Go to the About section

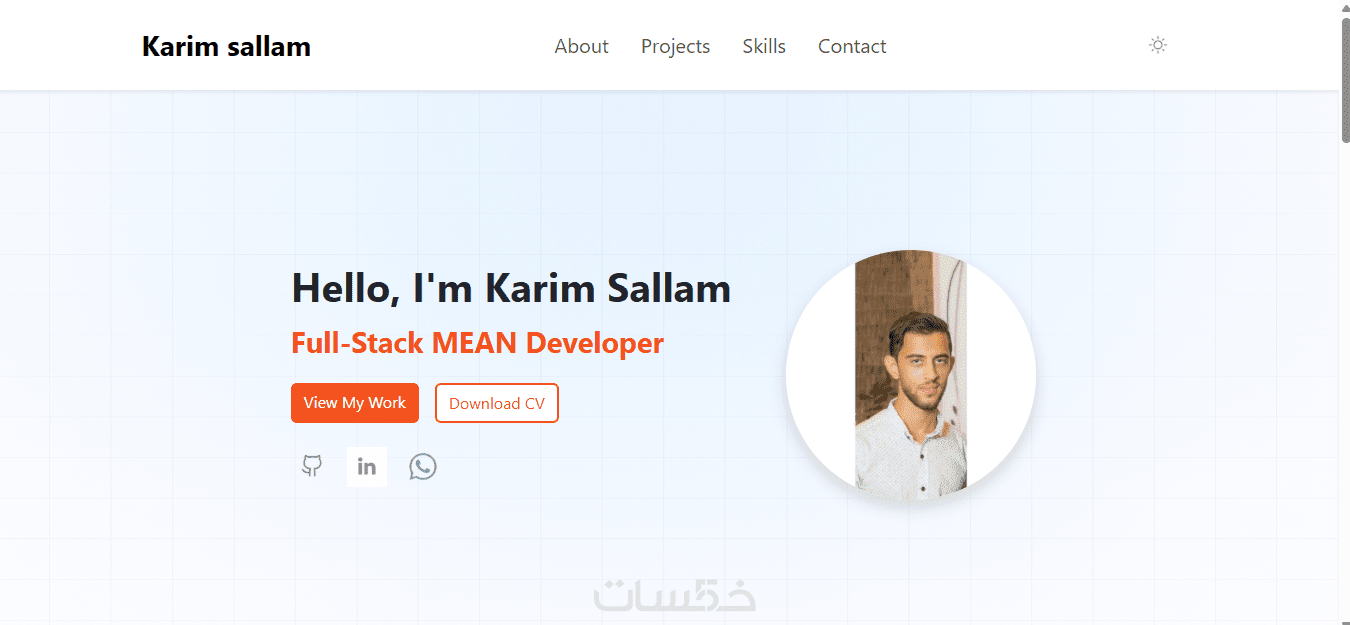coord(581,46)
